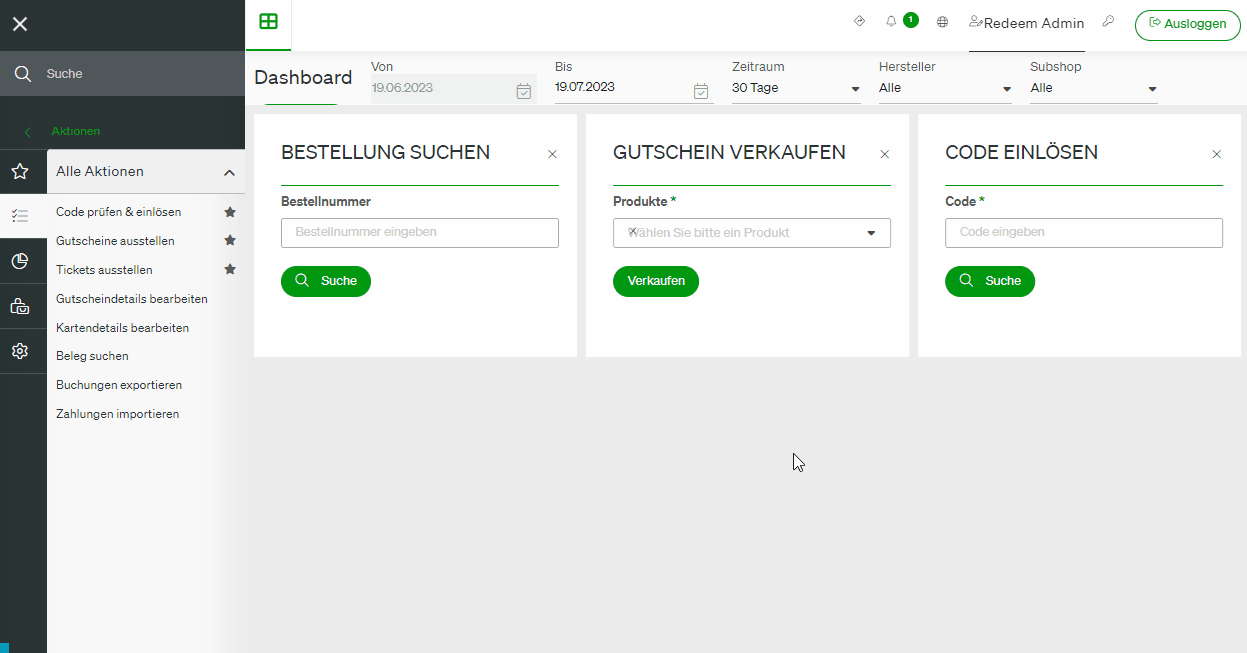Viewport: 1247px width, 653px height.
Task: Open the Hersteller dropdown
Action: (945, 88)
